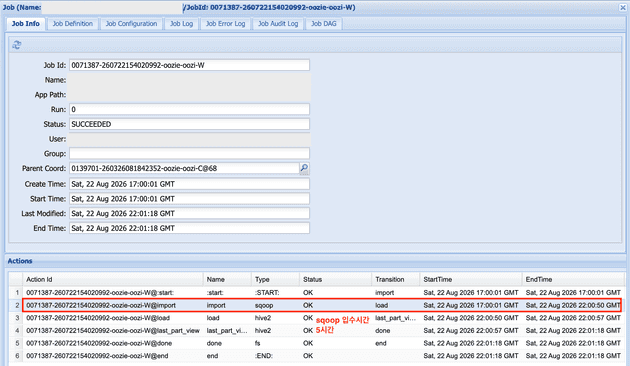Sort by Name column header
The height and width of the screenshot is (366, 630).
[227, 279]
